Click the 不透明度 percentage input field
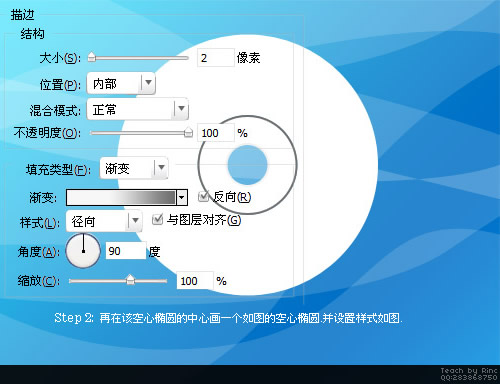This screenshot has width=500, height=384. (216, 133)
